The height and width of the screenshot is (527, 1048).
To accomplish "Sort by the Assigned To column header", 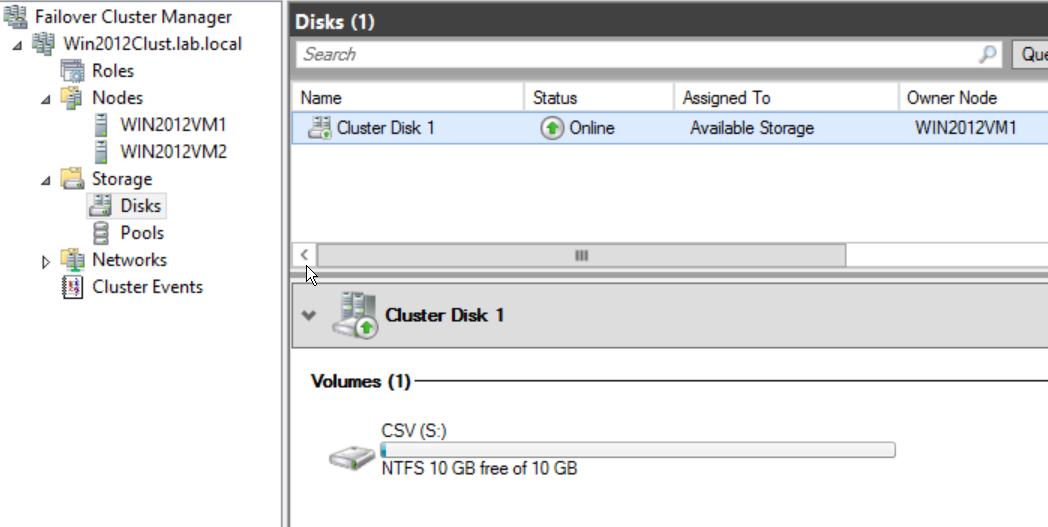I will pos(787,98).
